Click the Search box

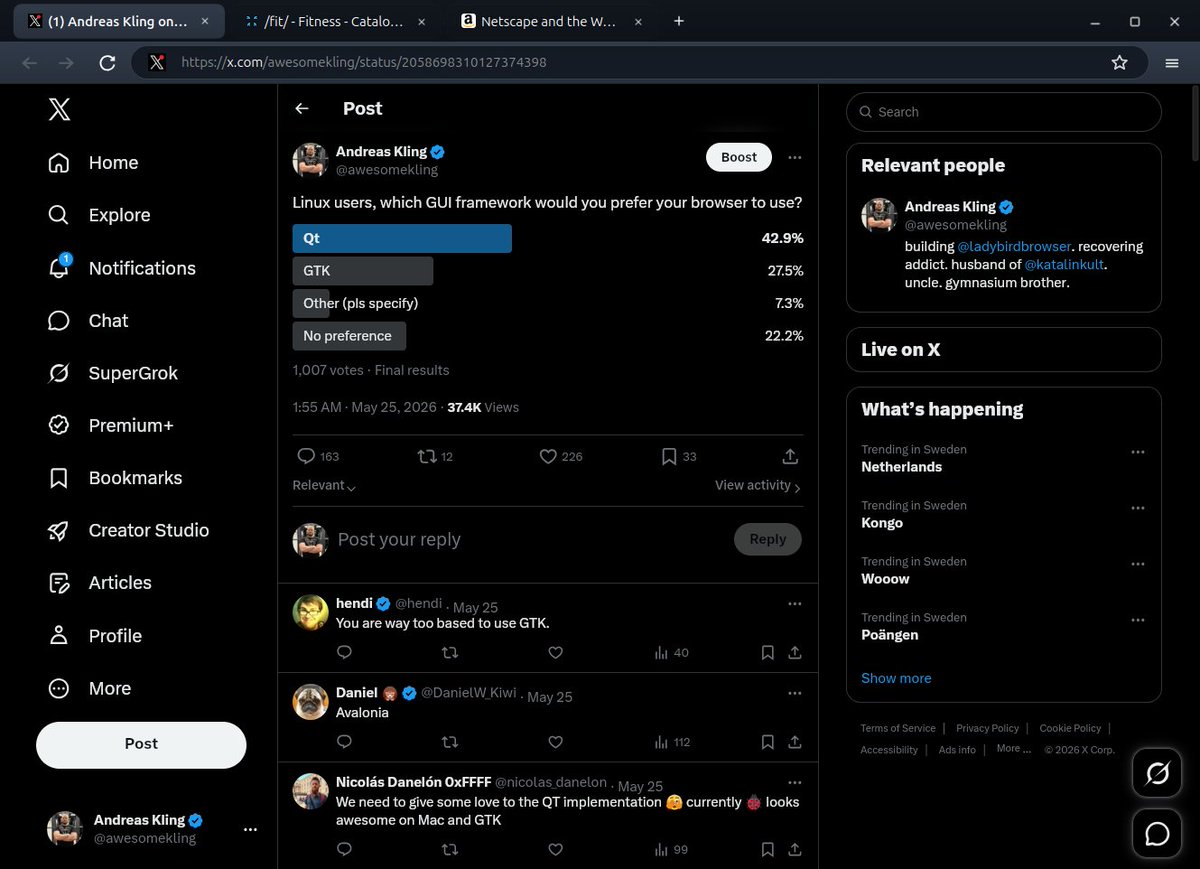1004,112
